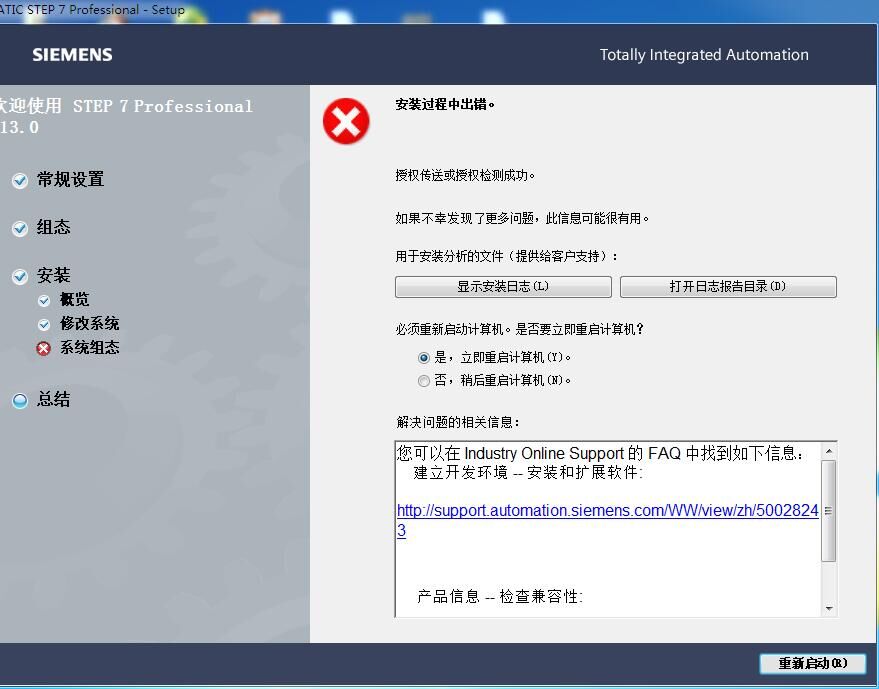Click the SIEMENS logo in the header
Image resolution: width=879 pixels, height=689 pixels.
72,55
